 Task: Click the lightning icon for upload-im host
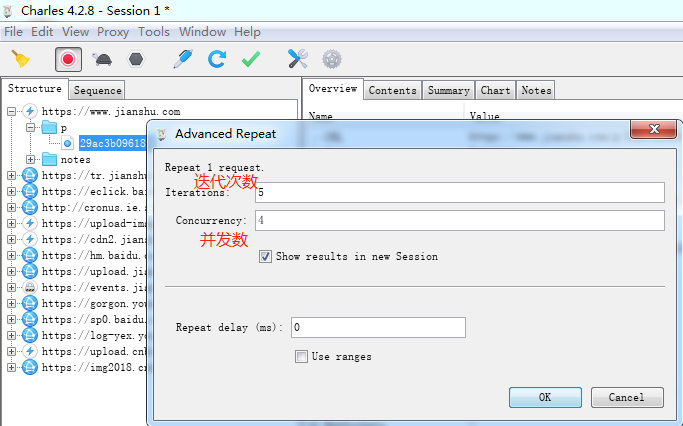30,223
